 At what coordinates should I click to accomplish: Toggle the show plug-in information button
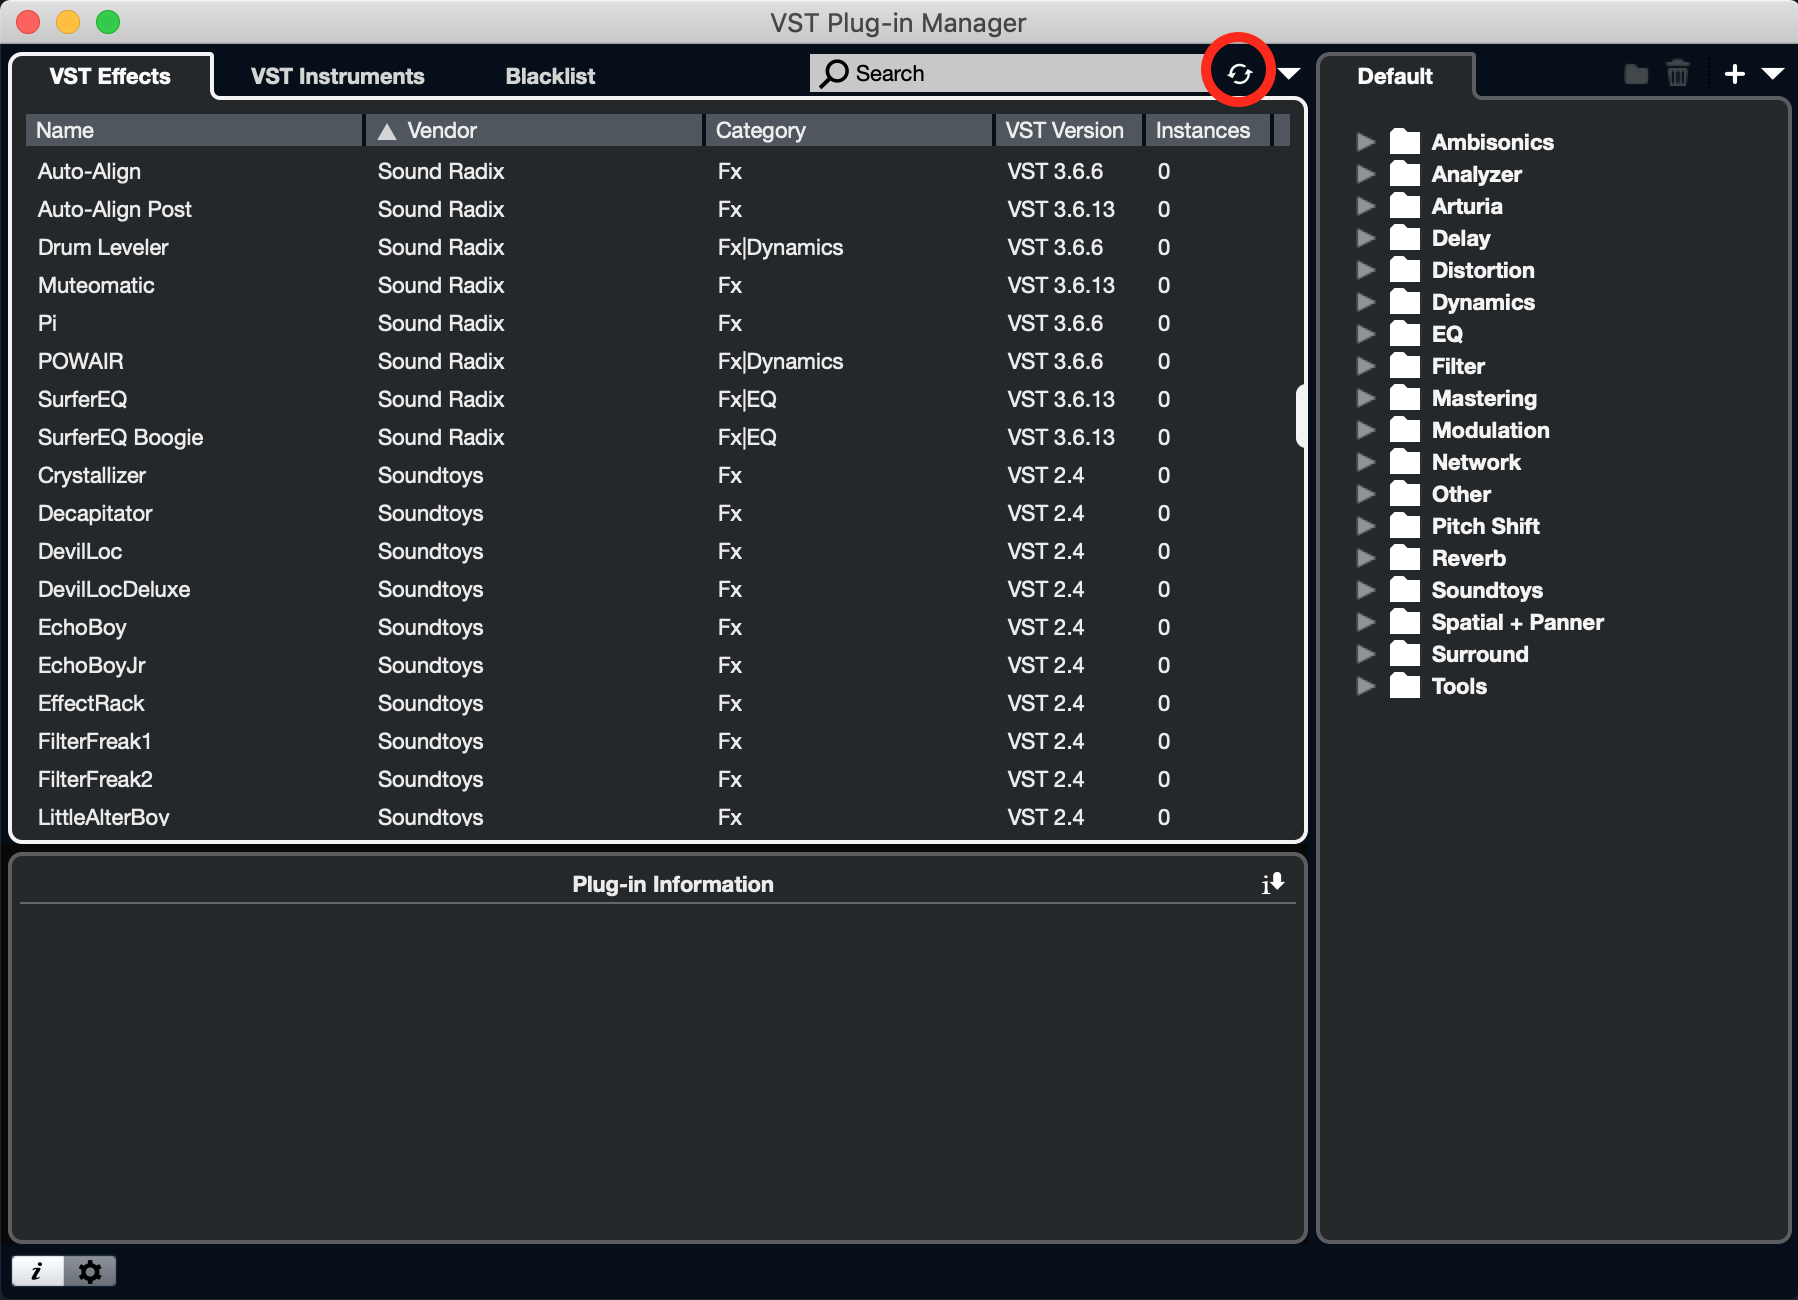(37, 1271)
